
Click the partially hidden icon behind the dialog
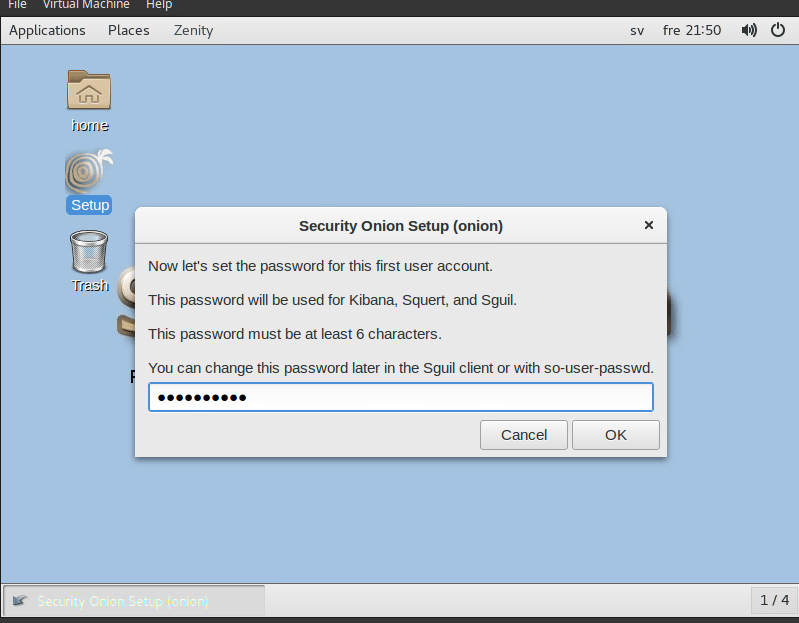click(126, 303)
